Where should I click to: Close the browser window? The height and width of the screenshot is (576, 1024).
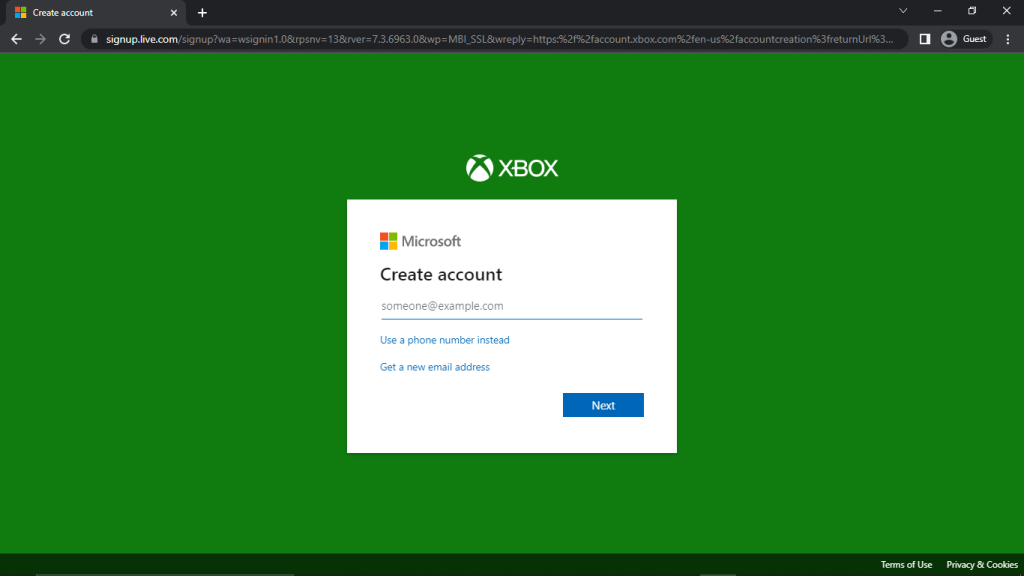click(x=1006, y=11)
